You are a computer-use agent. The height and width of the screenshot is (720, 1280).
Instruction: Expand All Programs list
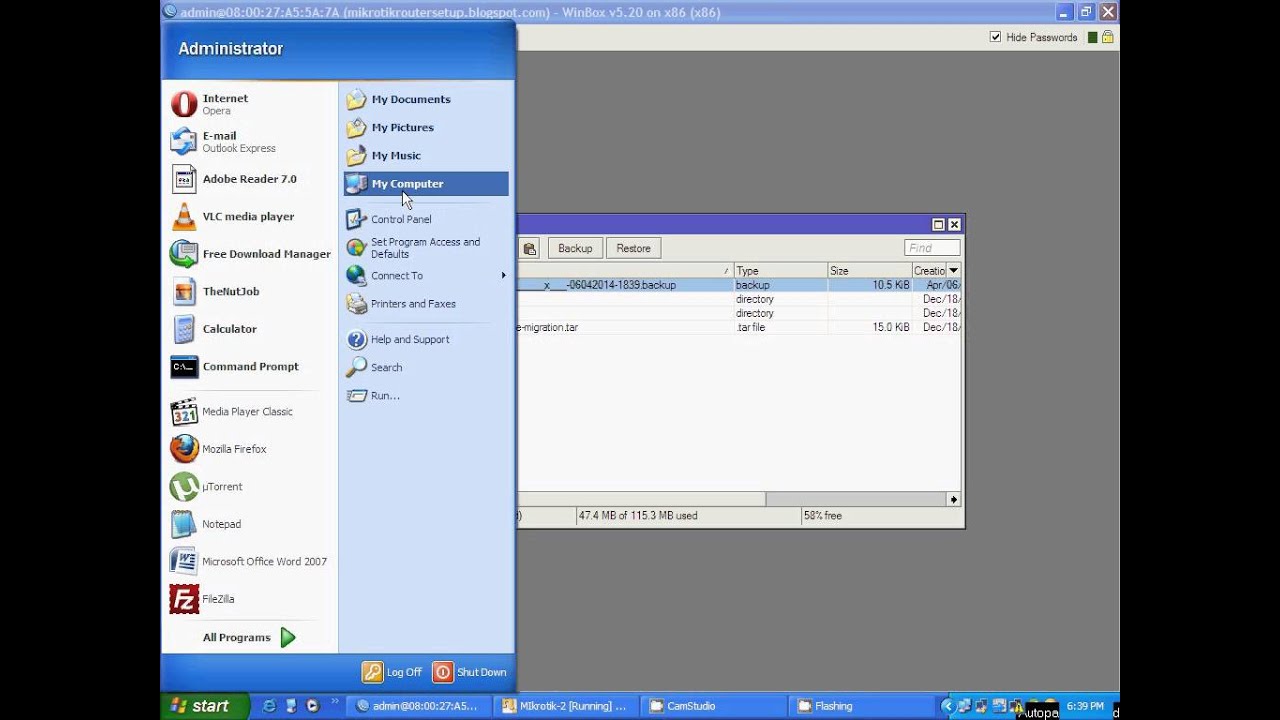pyautogui.click(x=250, y=637)
